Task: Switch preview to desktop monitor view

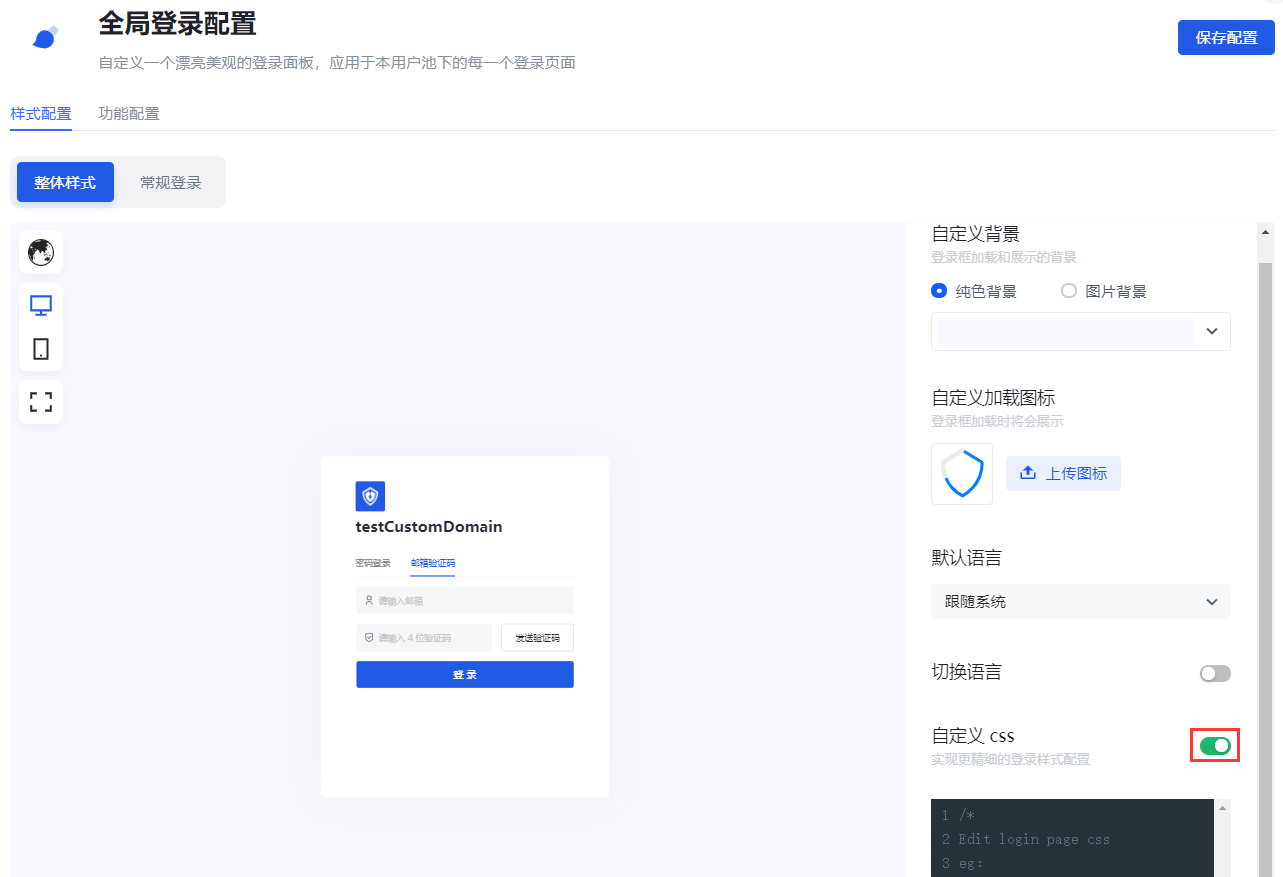Action: (x=41, y=306)
